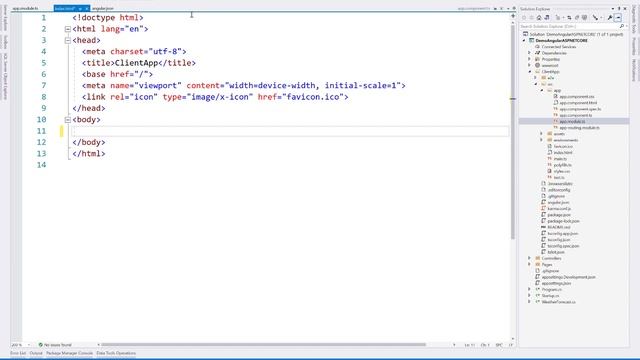Open Program.cs file

(x=551, y=289)
